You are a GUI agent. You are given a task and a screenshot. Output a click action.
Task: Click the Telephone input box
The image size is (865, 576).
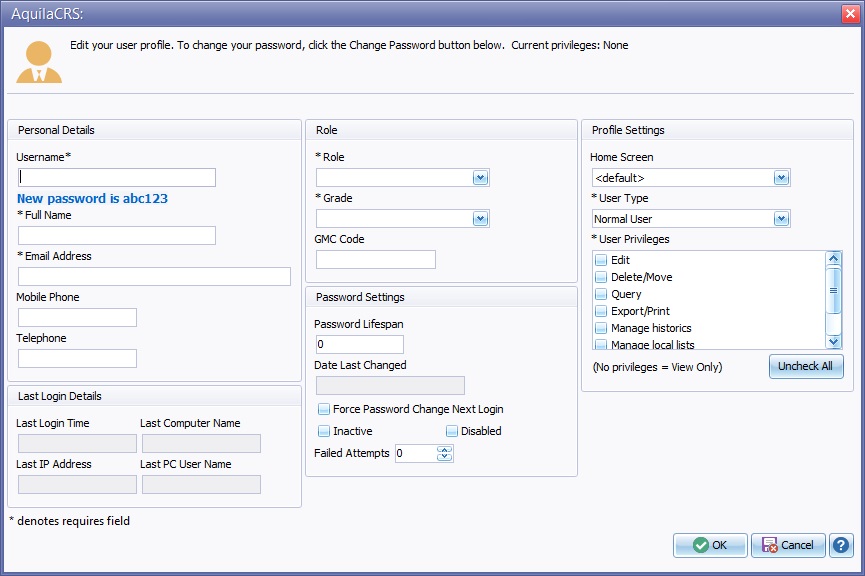[77, 359]
